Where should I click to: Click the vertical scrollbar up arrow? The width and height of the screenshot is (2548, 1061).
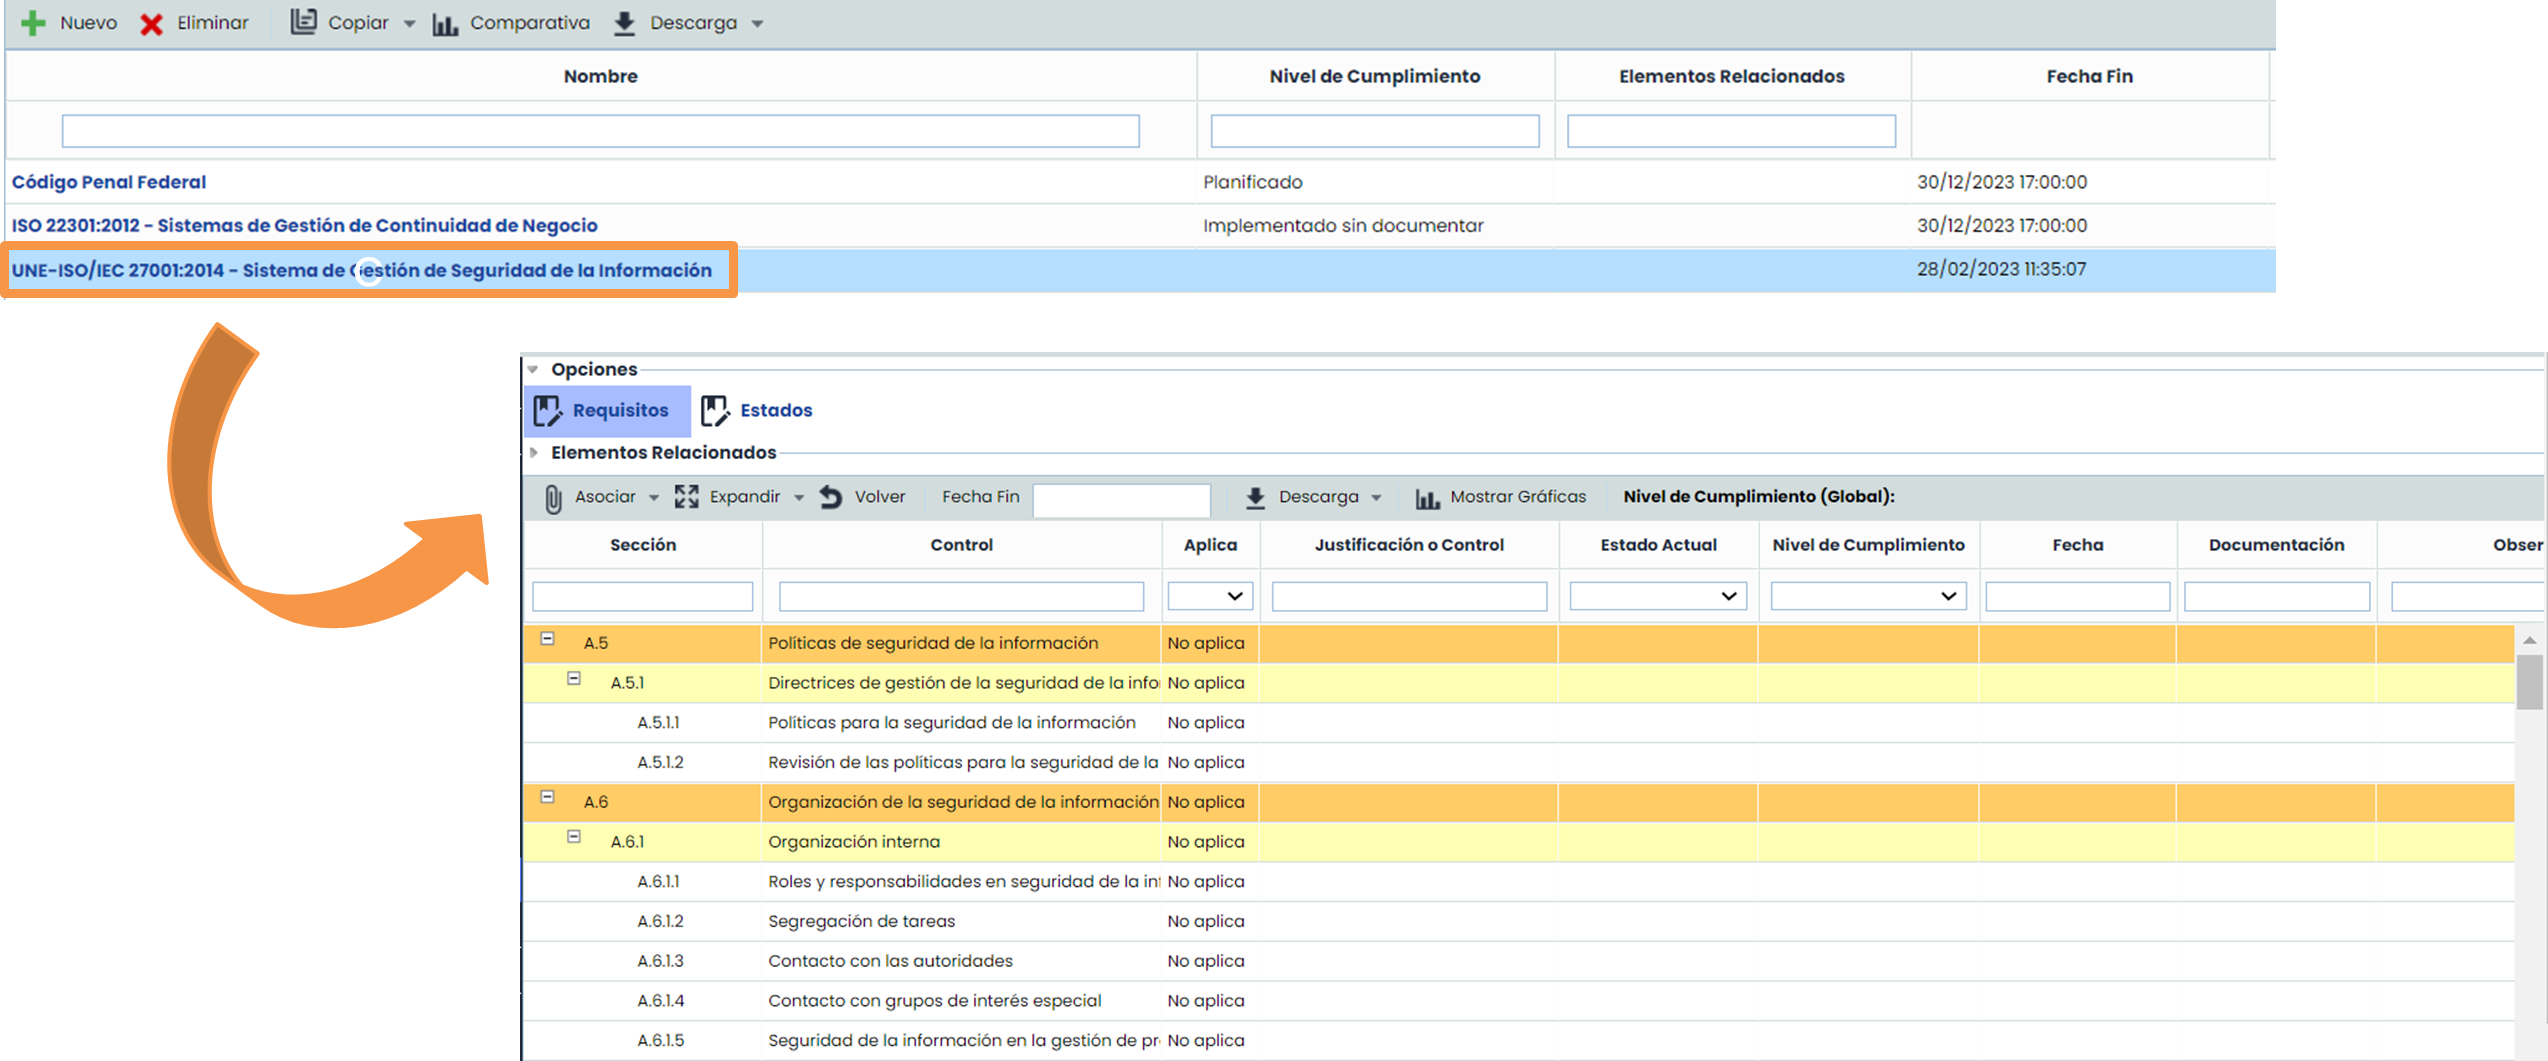[2529, 640]
